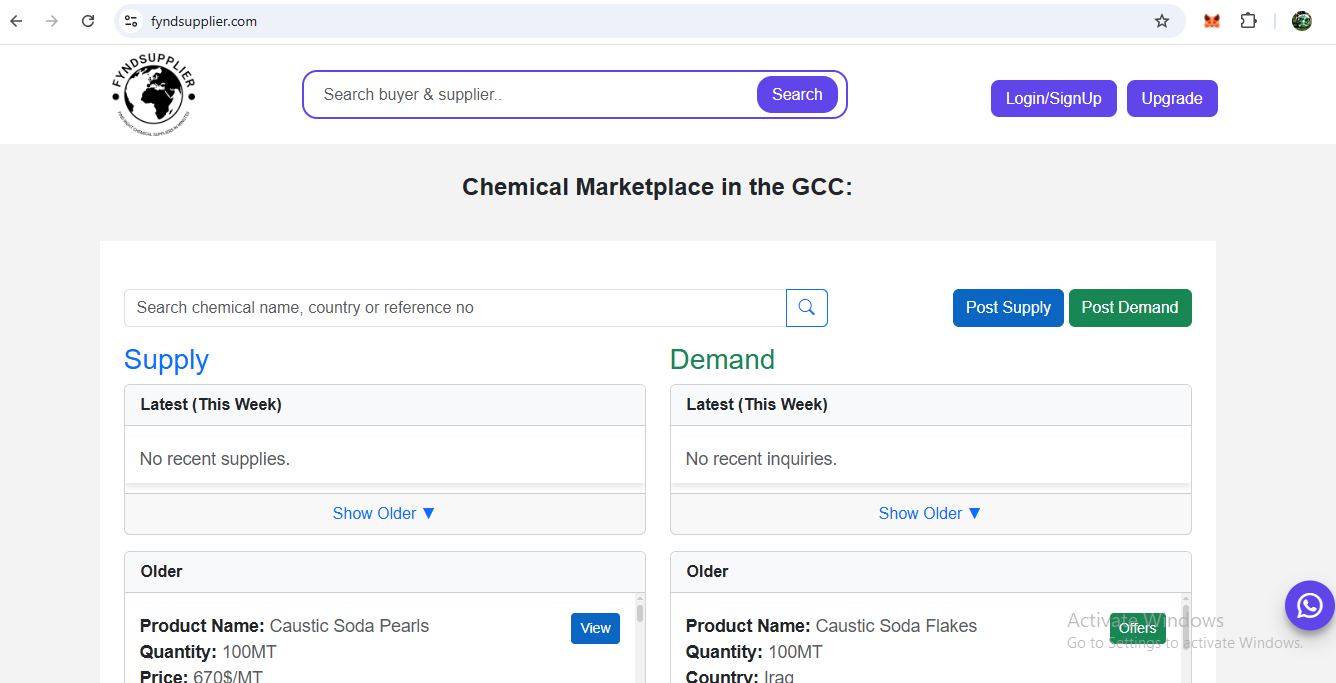Open Login/SignUp page
The width and height of the screenshot is (1336, 683).
(1053, 98)
